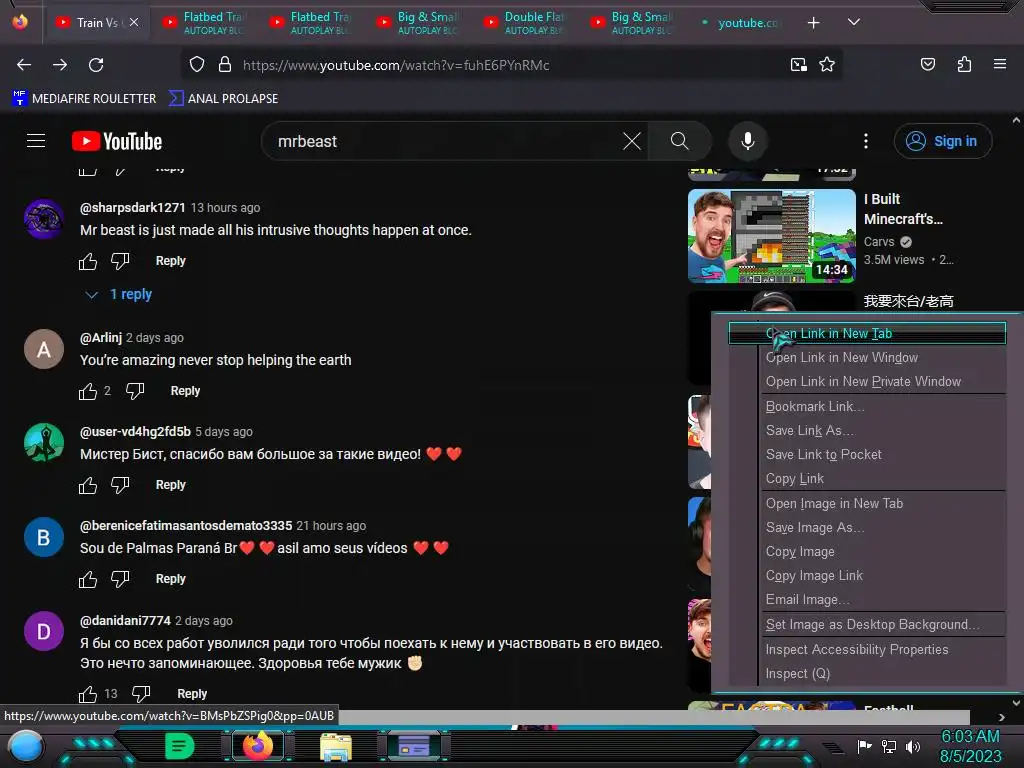The image size is (1024, 768).
Task: Select Open Link in New Private Window
Action: click(x=867, y=381)
